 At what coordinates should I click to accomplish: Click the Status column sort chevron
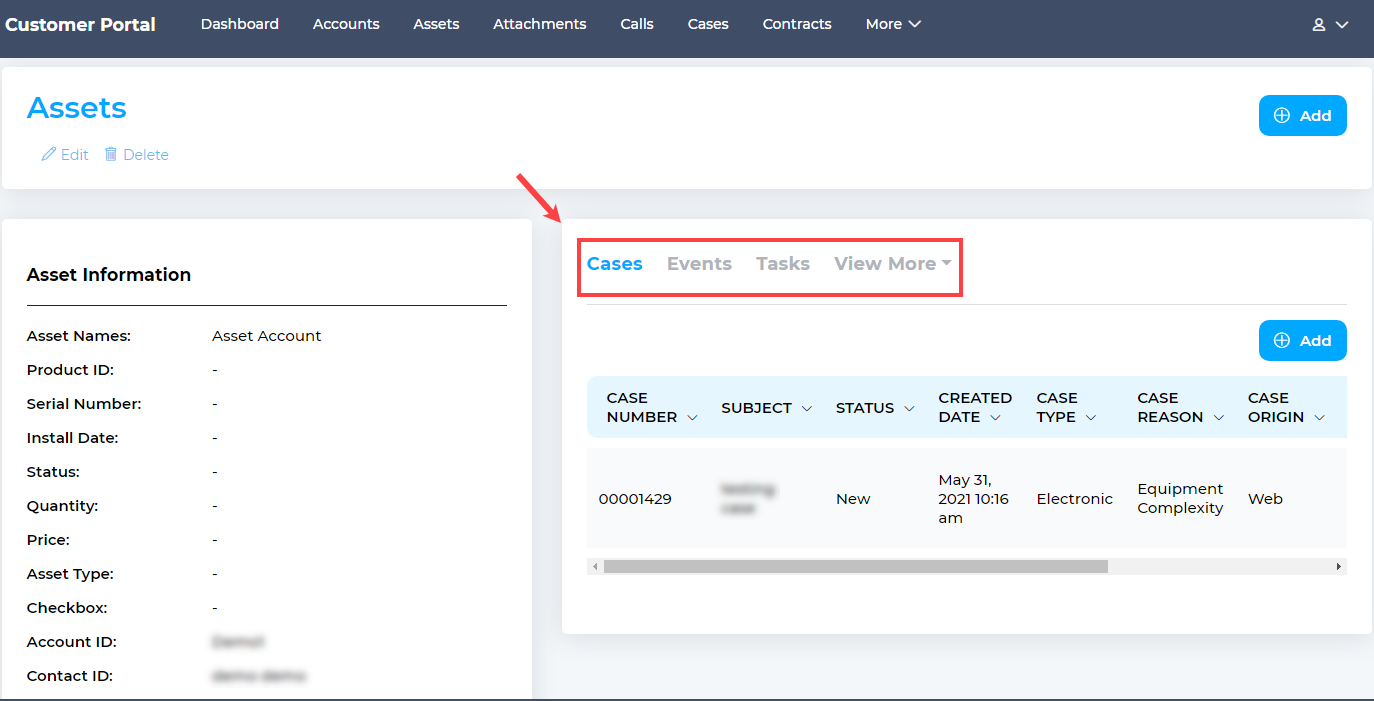coord(909,408)
